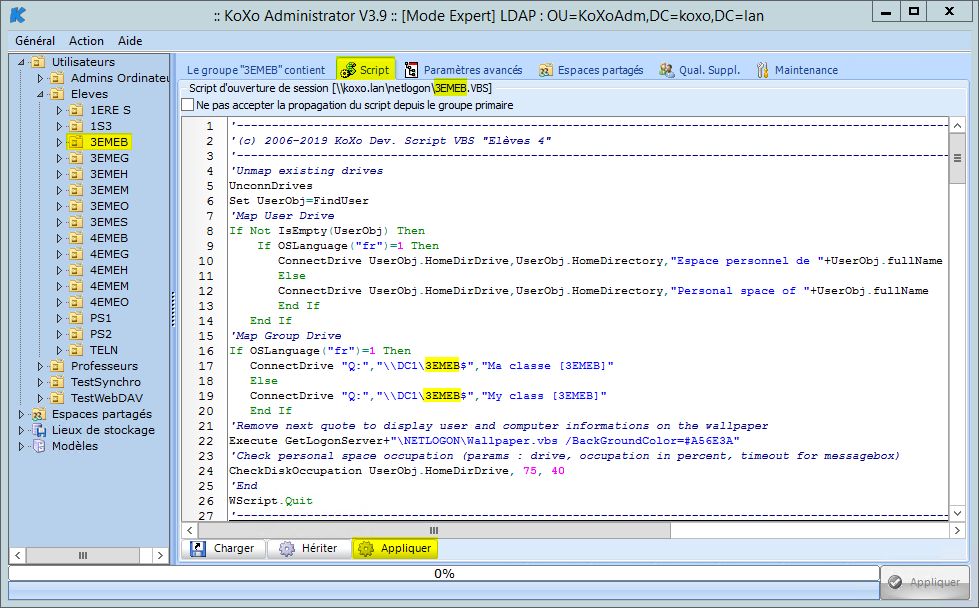
Task: Select the 3EMES group in the tree
Action: click(x=109, y=222)
